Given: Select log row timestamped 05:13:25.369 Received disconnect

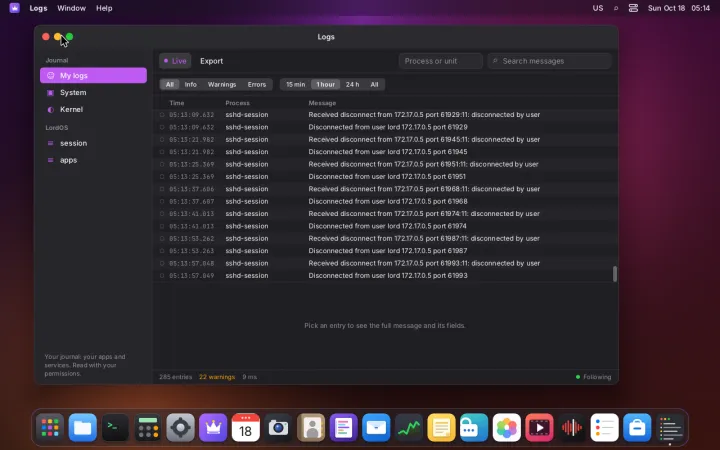Looking at the screenshot, I should click(x=386, y=164).
